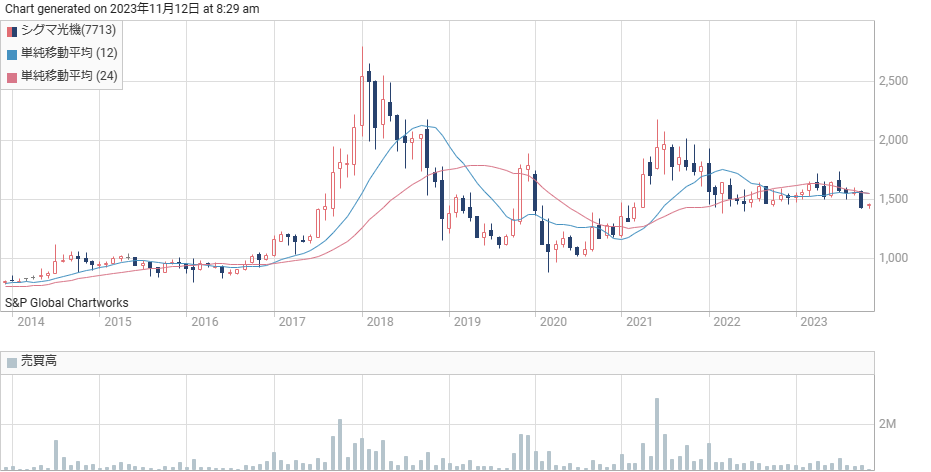Image resolution: width=931 pixels, height=472 pixels.
Task: Click the 2017 x-axis year label
Action: click(x=292, y=322)
